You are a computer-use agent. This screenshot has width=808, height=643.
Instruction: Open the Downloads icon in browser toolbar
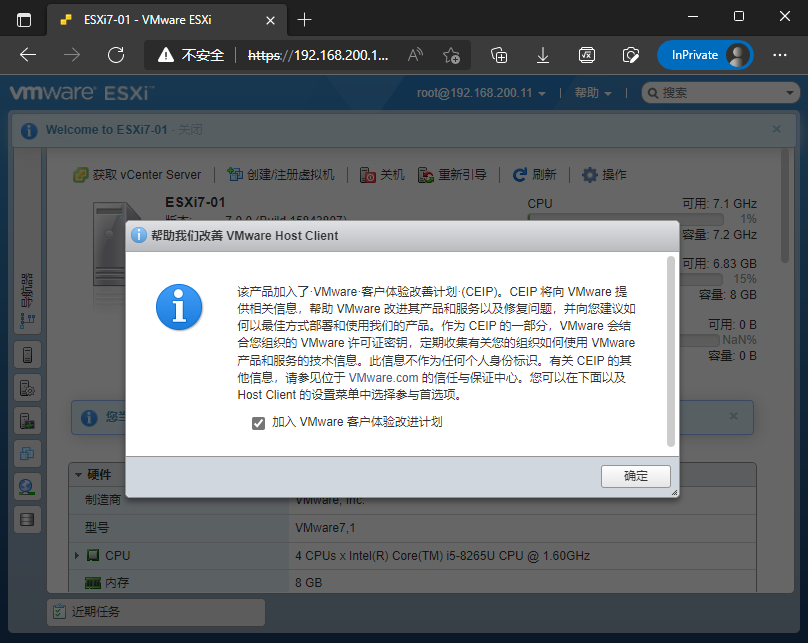pos(543,55)
